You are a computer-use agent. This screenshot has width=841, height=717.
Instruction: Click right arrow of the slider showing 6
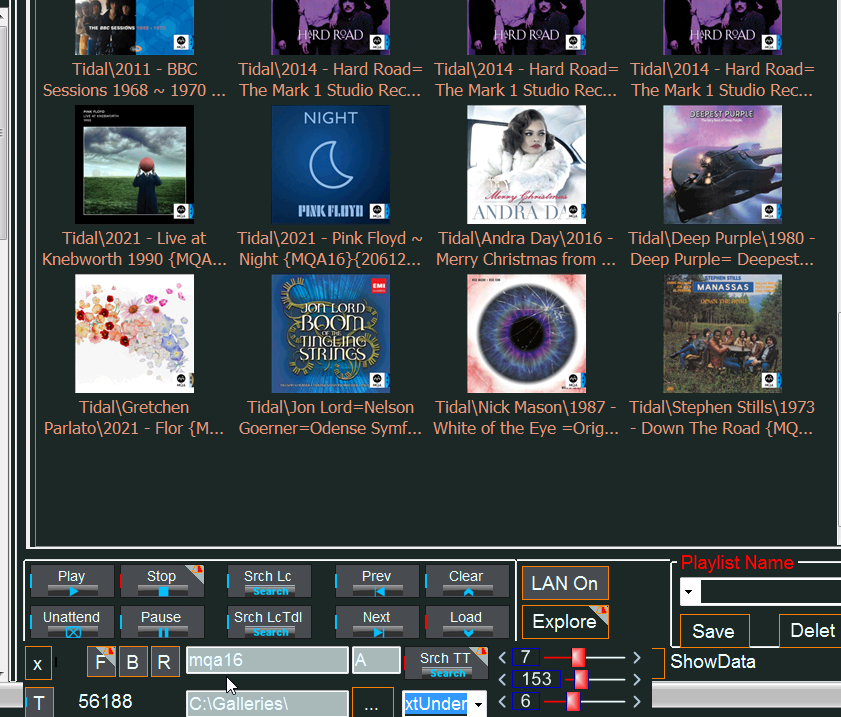point(637,701)
